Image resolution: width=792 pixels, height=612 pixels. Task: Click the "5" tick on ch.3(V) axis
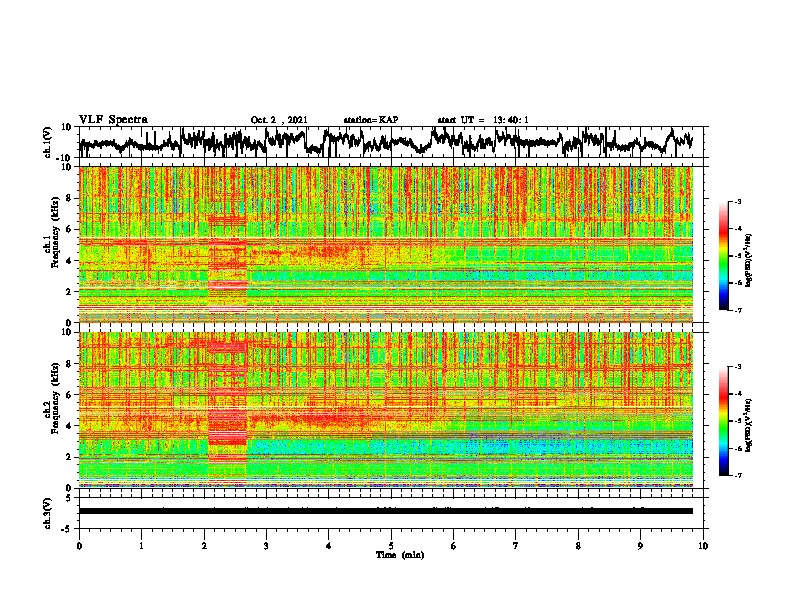(69, 497)
